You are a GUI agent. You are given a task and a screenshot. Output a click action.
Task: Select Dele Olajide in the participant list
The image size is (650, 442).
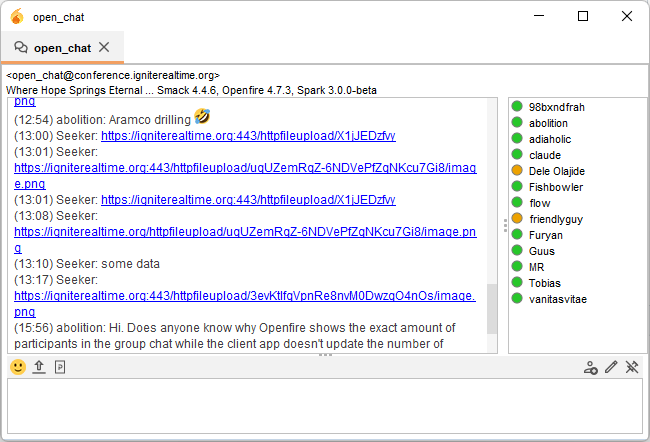pyautogui.click(x=556, y=171)
